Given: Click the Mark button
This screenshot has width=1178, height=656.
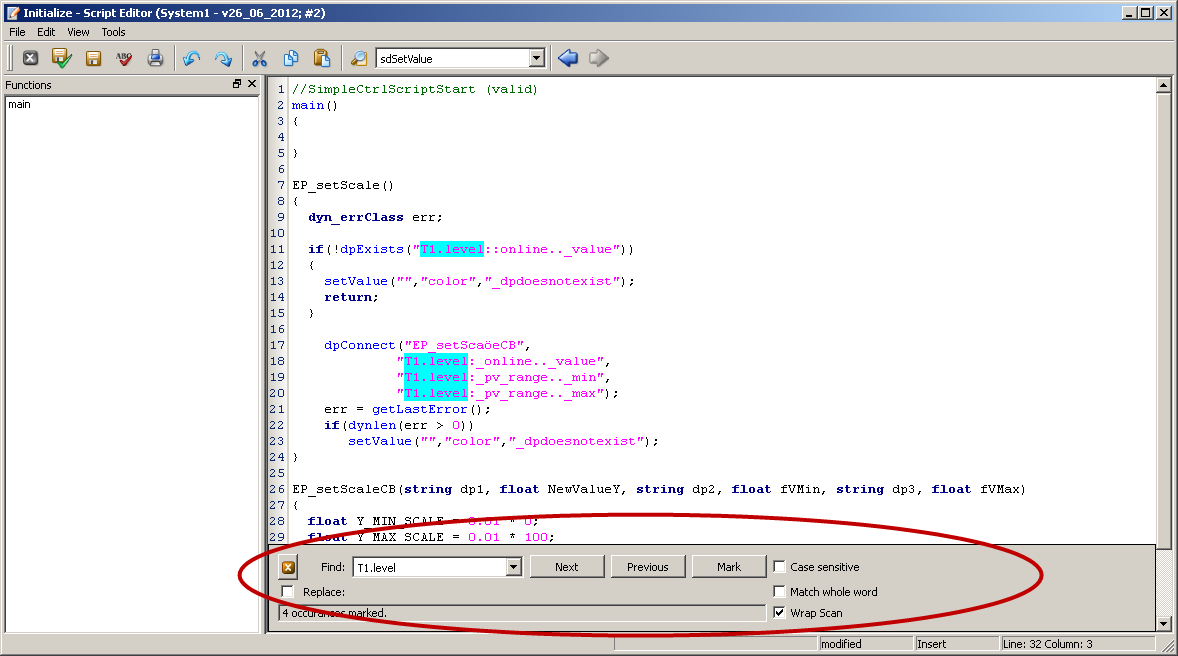Looking at the screenshot, I should coord(729,567).
